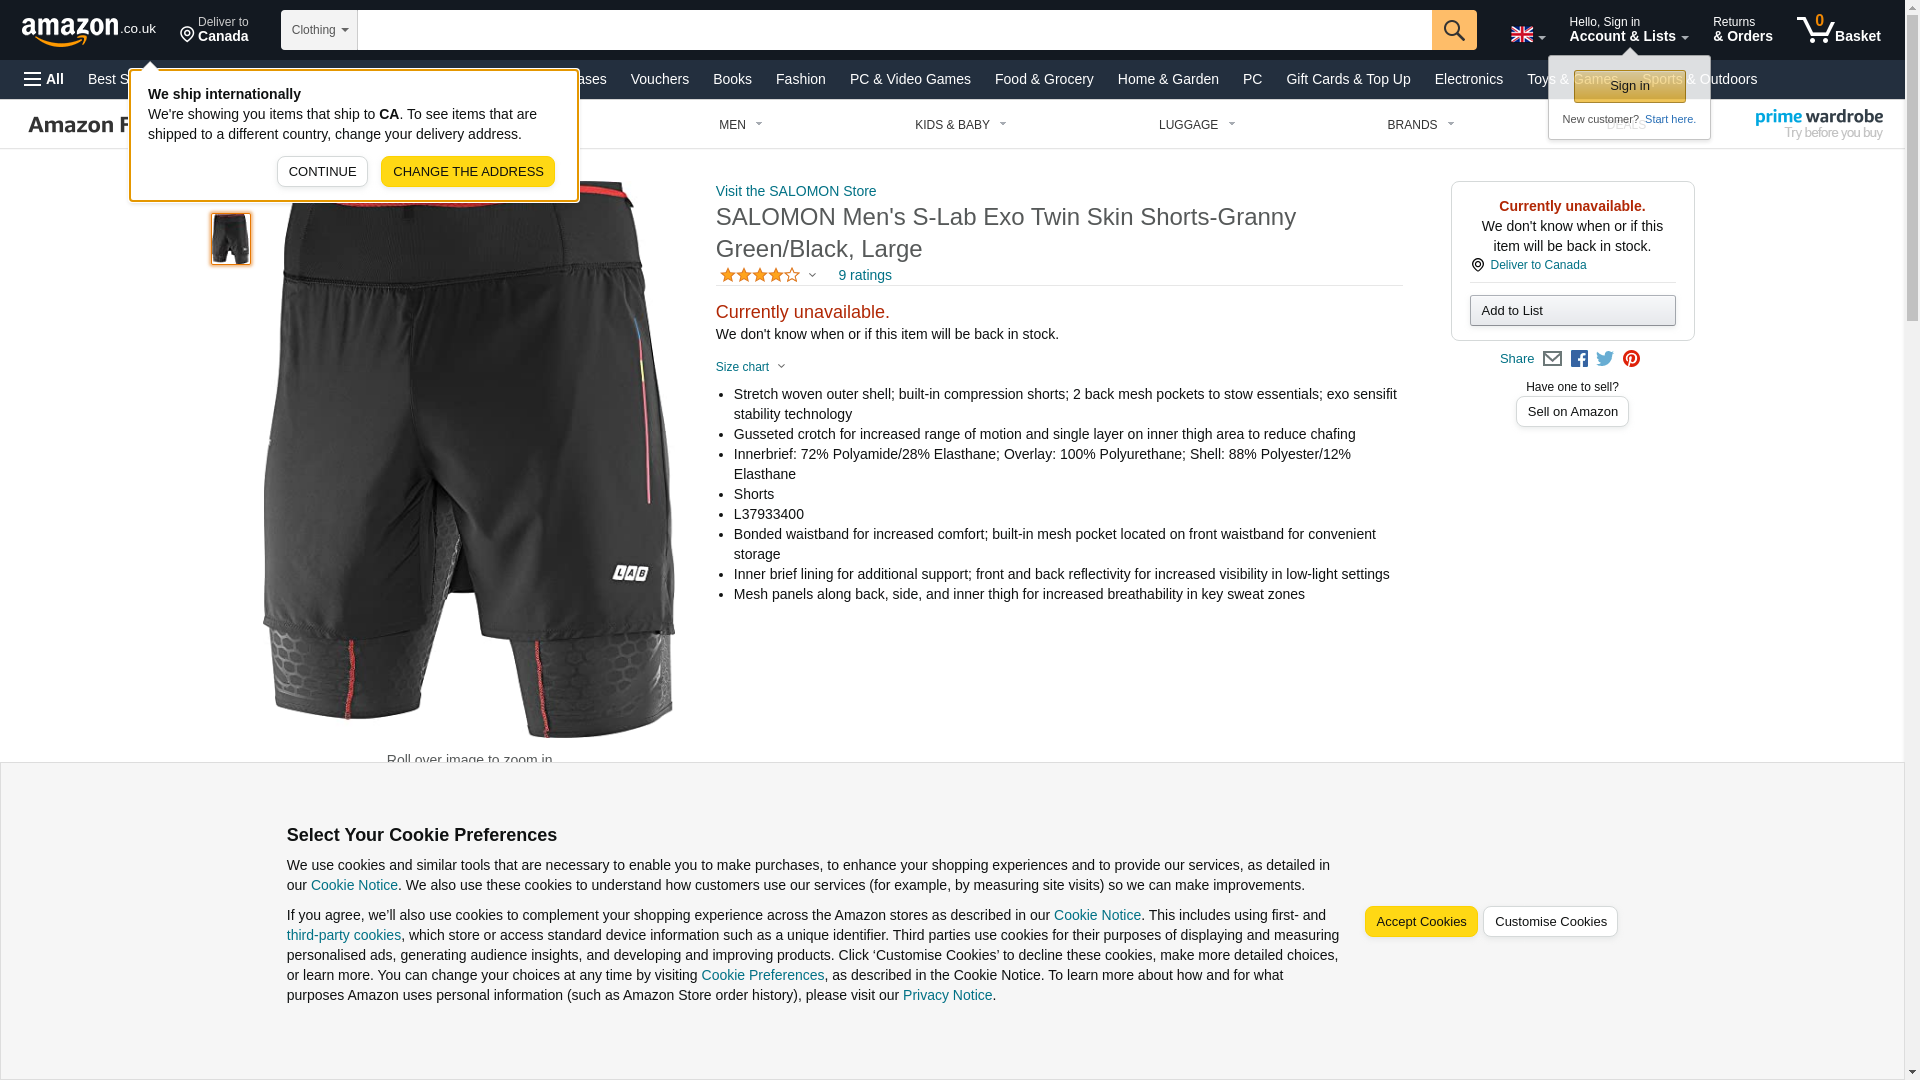Open the LUGGAGE menu

point(1197,125)
